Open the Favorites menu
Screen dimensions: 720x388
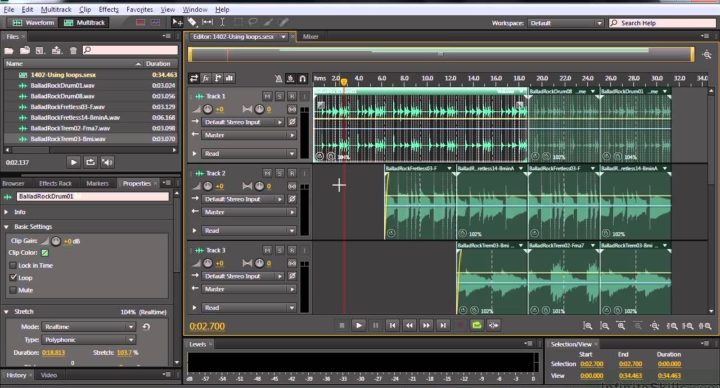click(x=140, y=9)
